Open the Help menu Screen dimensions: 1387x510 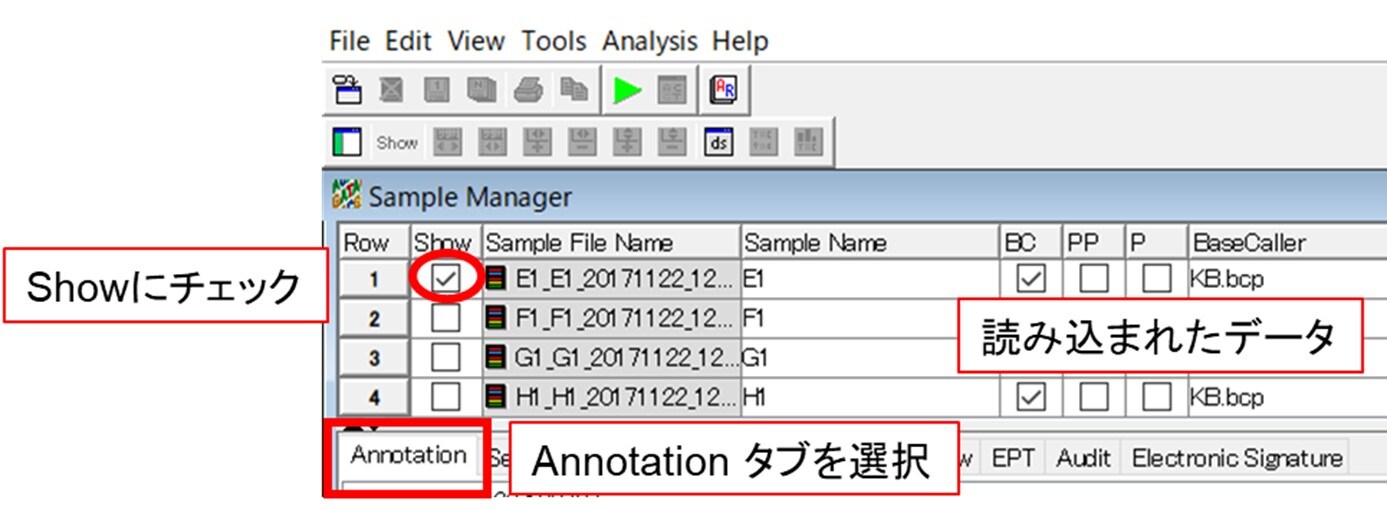(740, 42)
